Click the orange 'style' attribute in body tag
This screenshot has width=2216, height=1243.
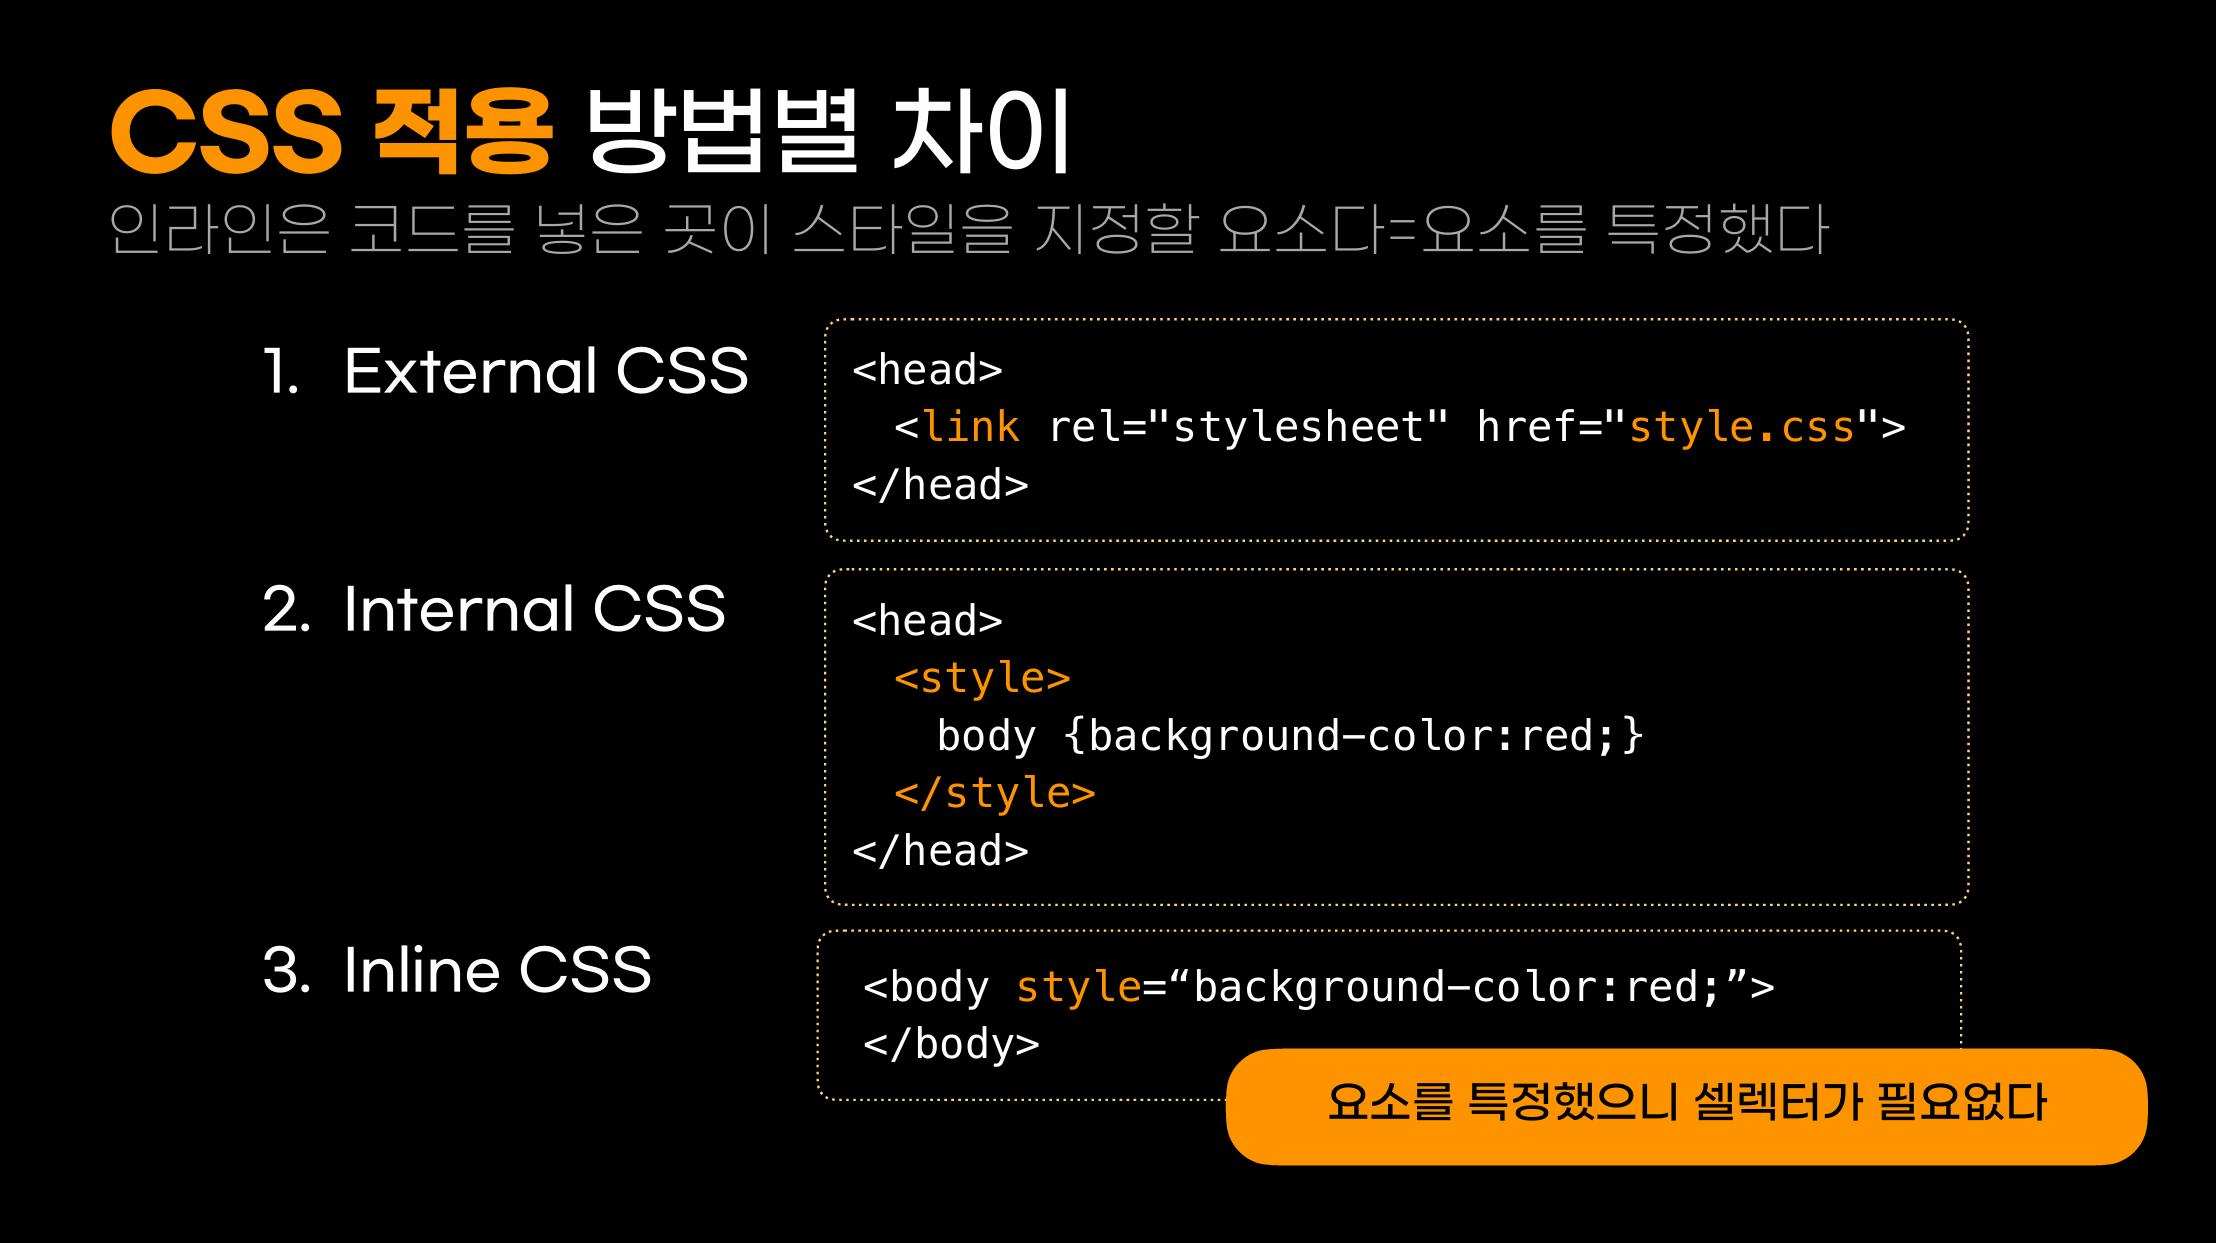click(x=1078, y=987)
